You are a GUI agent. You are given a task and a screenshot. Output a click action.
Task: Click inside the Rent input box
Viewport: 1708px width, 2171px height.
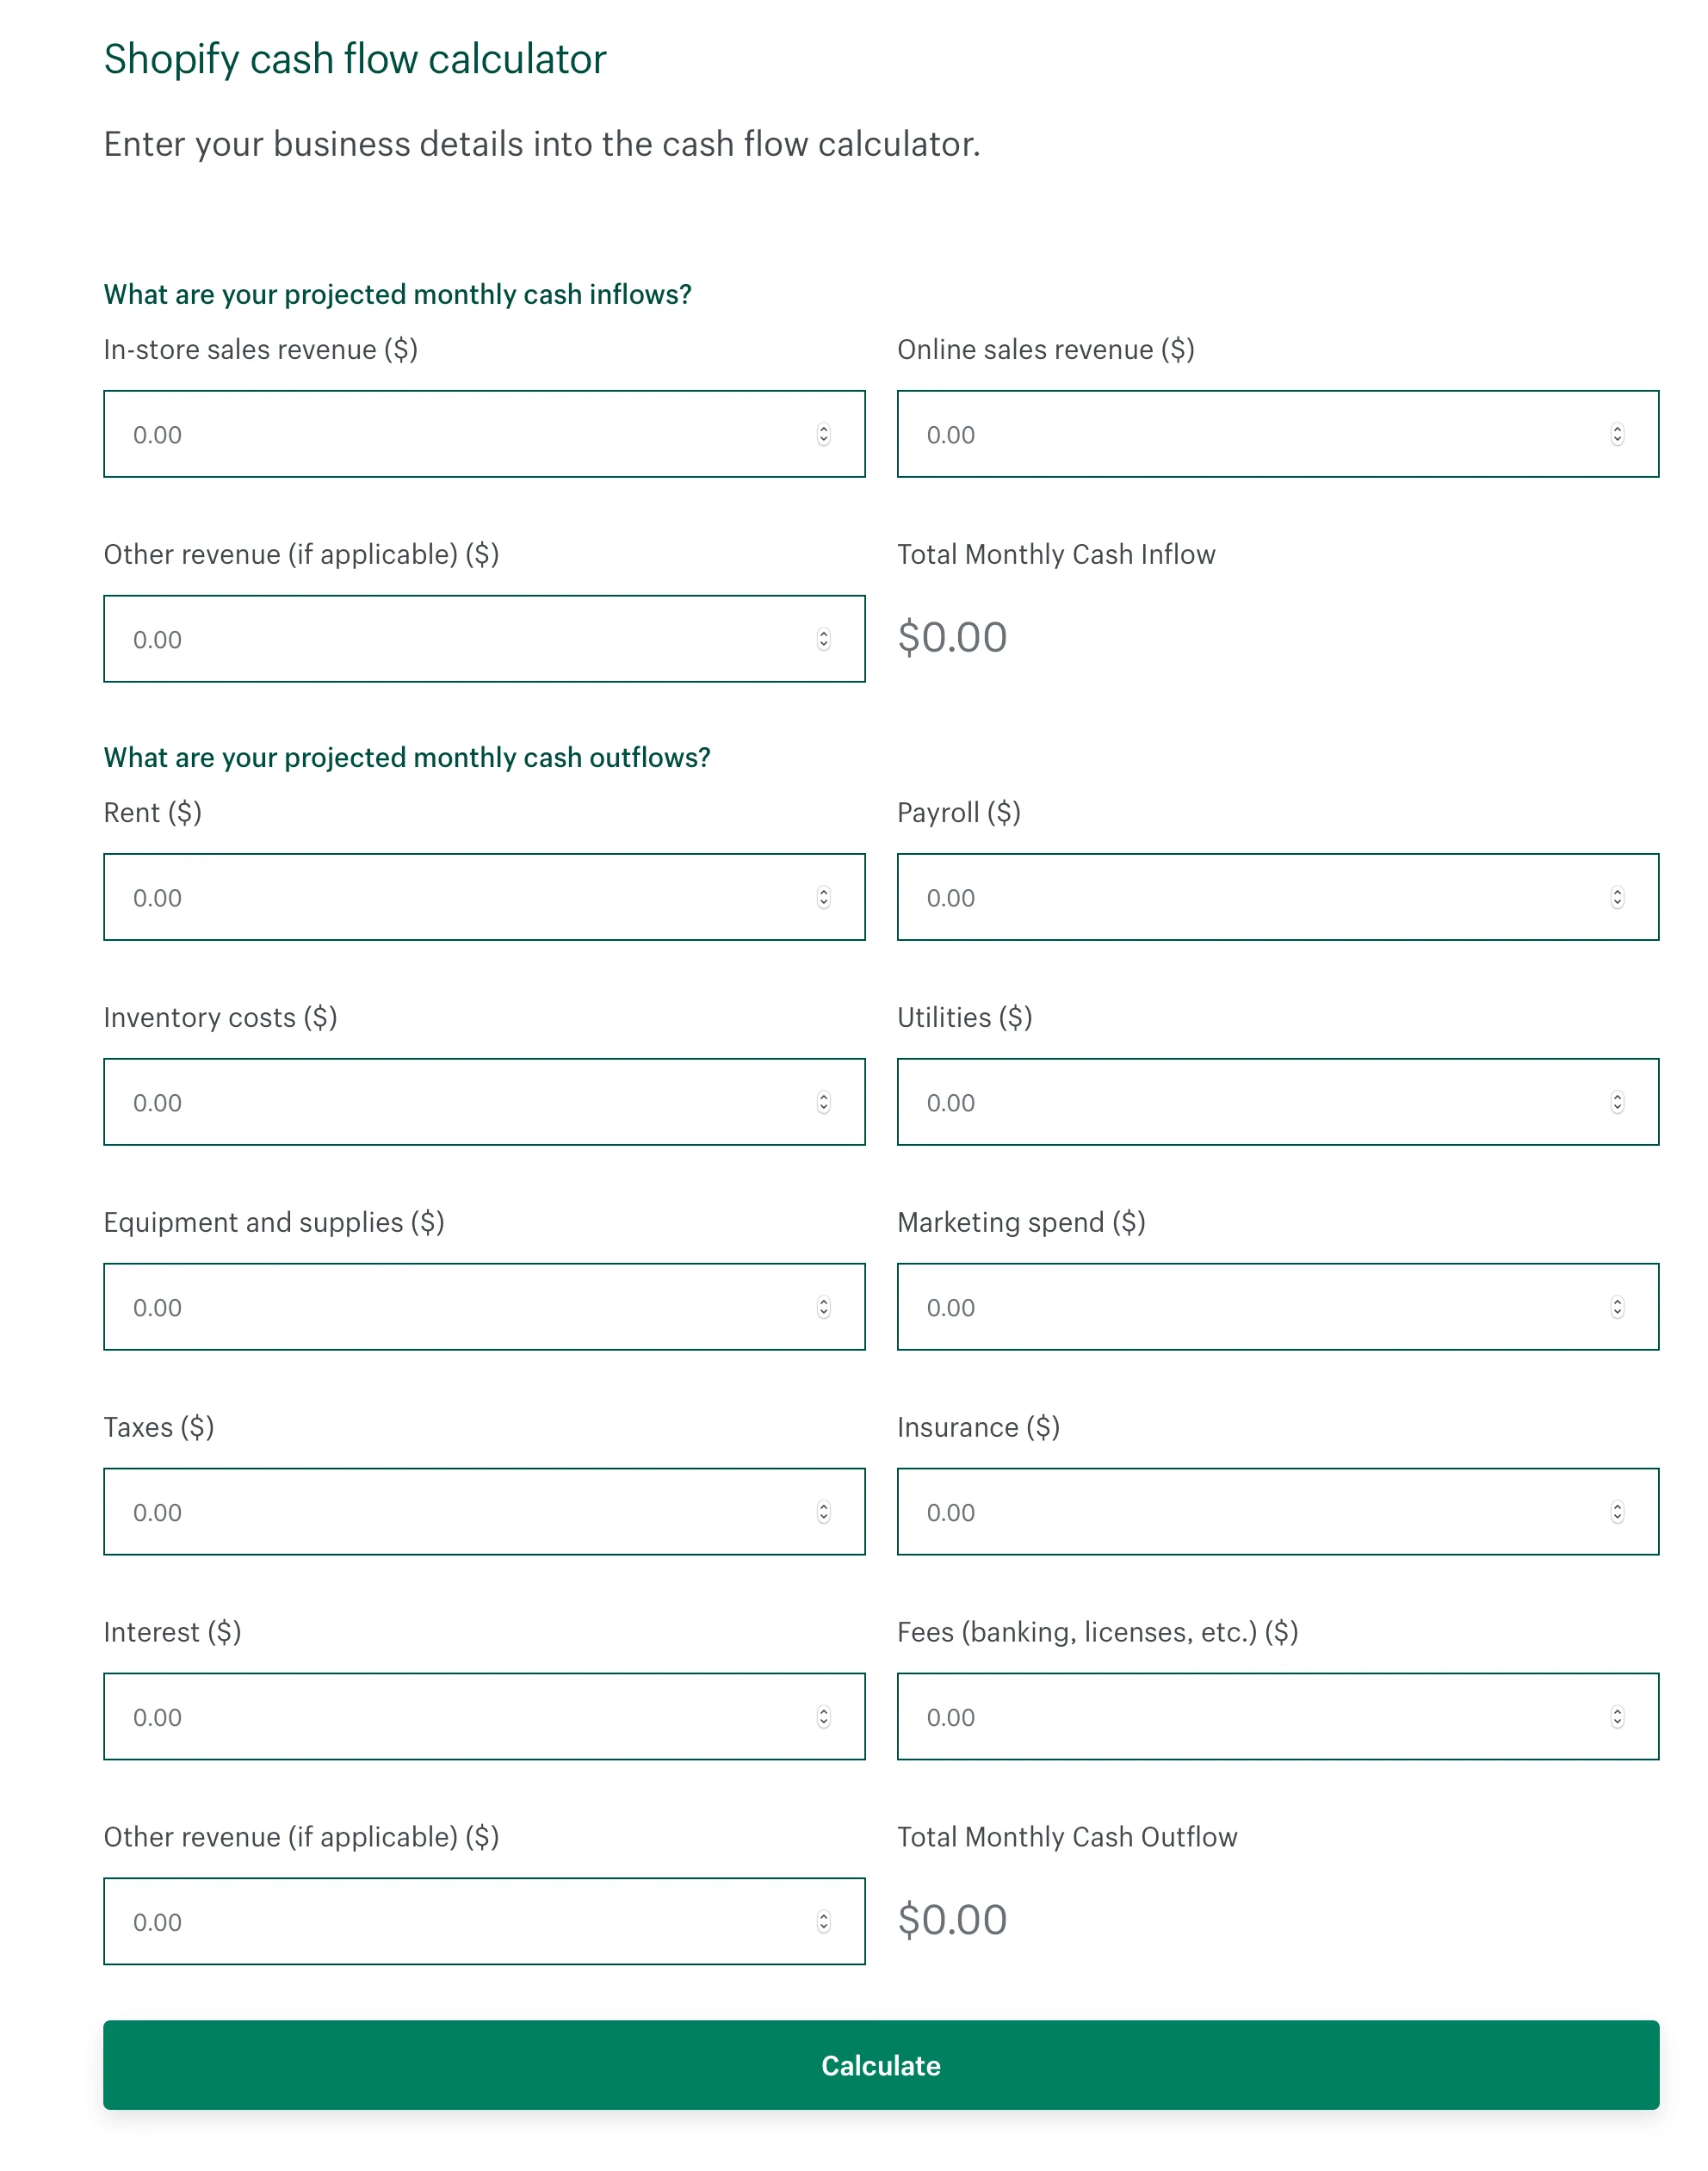click(x=450, y=897)
